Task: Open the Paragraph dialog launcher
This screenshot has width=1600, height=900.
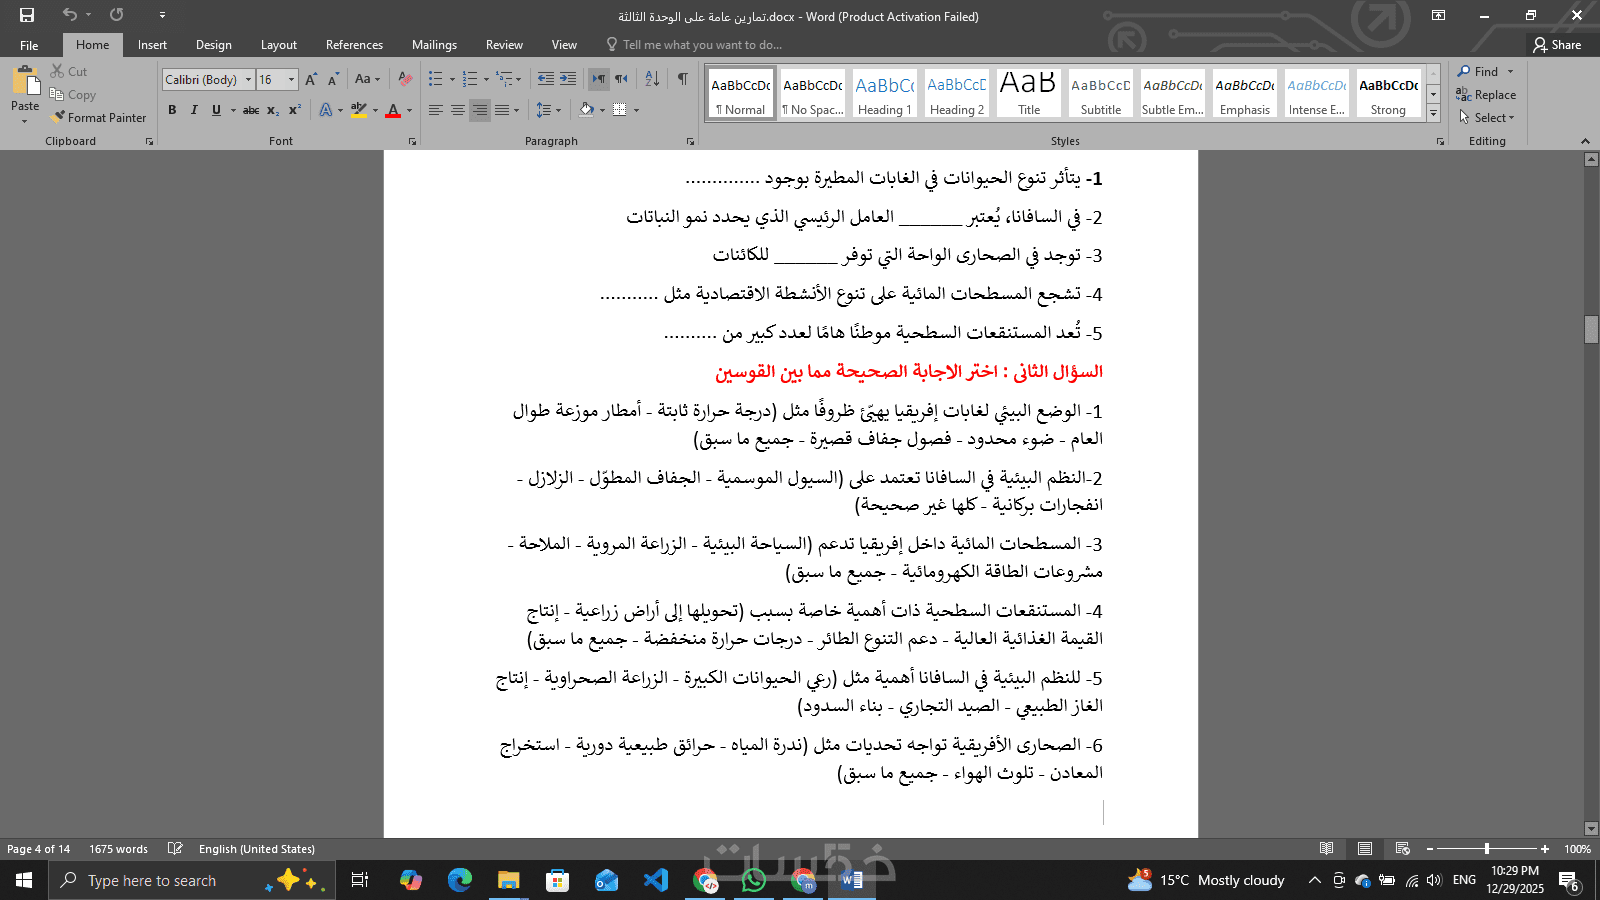Action: [690, 142]
